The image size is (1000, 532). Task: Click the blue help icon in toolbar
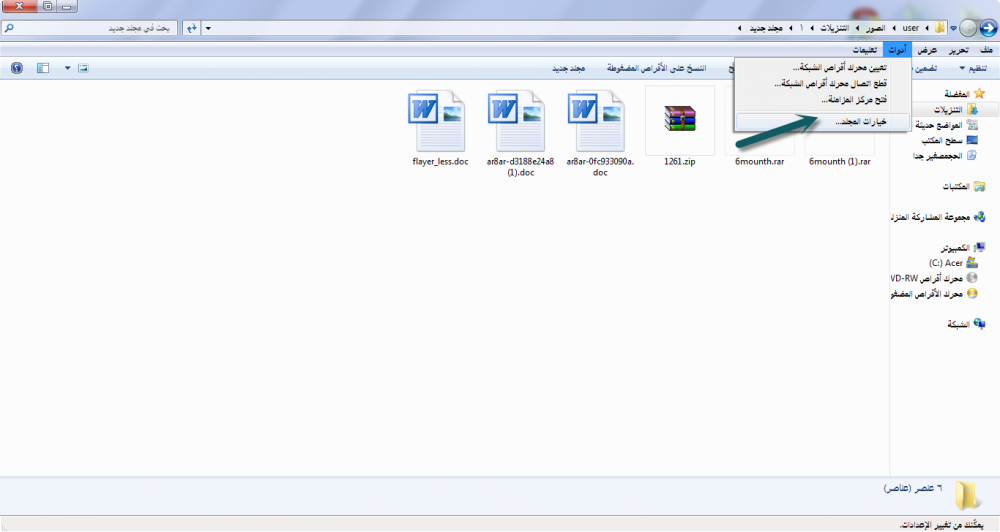(x=17, y=68)
